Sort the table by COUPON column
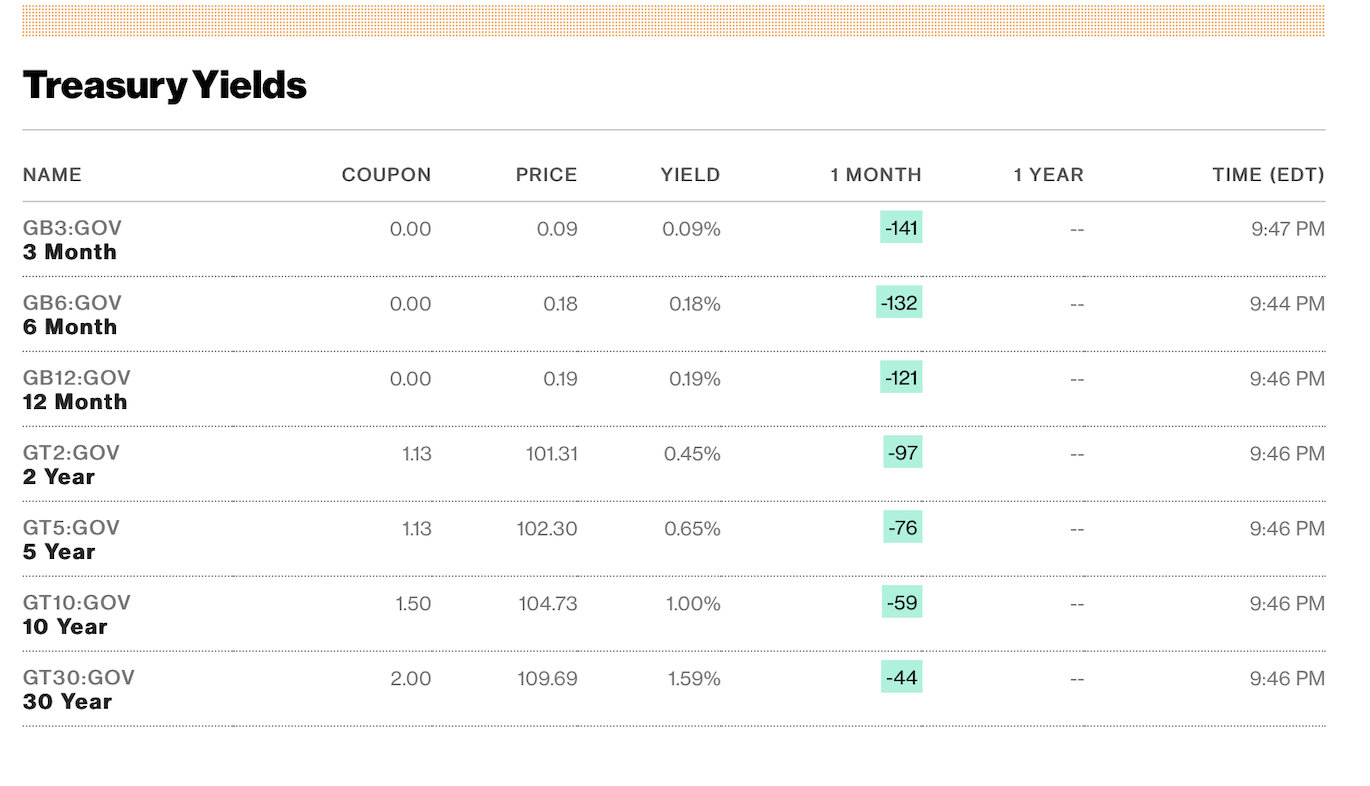Viewport: 1370px width, 786px height. pos(386,174)
